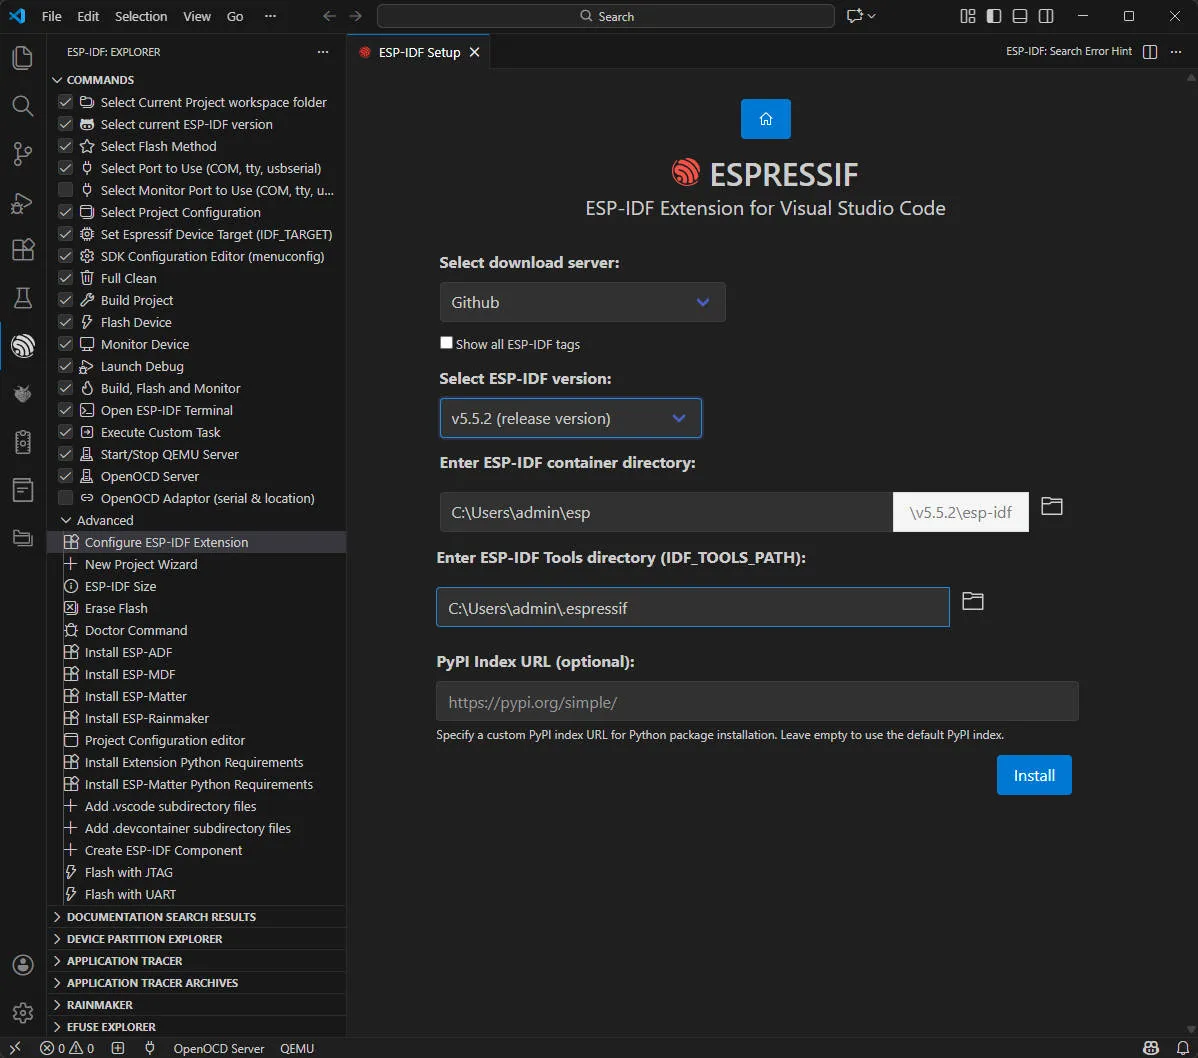The width and height of the screenshot is (1198, 1058).
Task: Click the home icon on the Setup page
Action: pyautogui.click(x=765, y=118)
